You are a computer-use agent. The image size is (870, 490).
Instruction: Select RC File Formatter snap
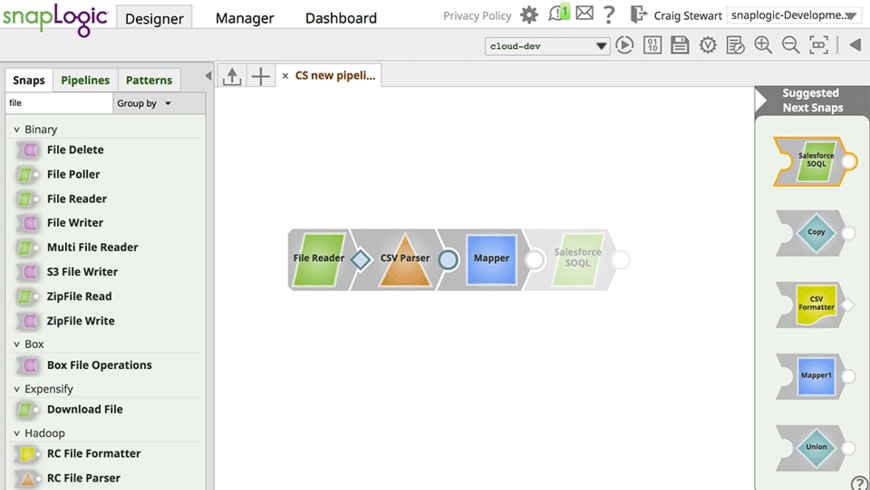point(94,454)
